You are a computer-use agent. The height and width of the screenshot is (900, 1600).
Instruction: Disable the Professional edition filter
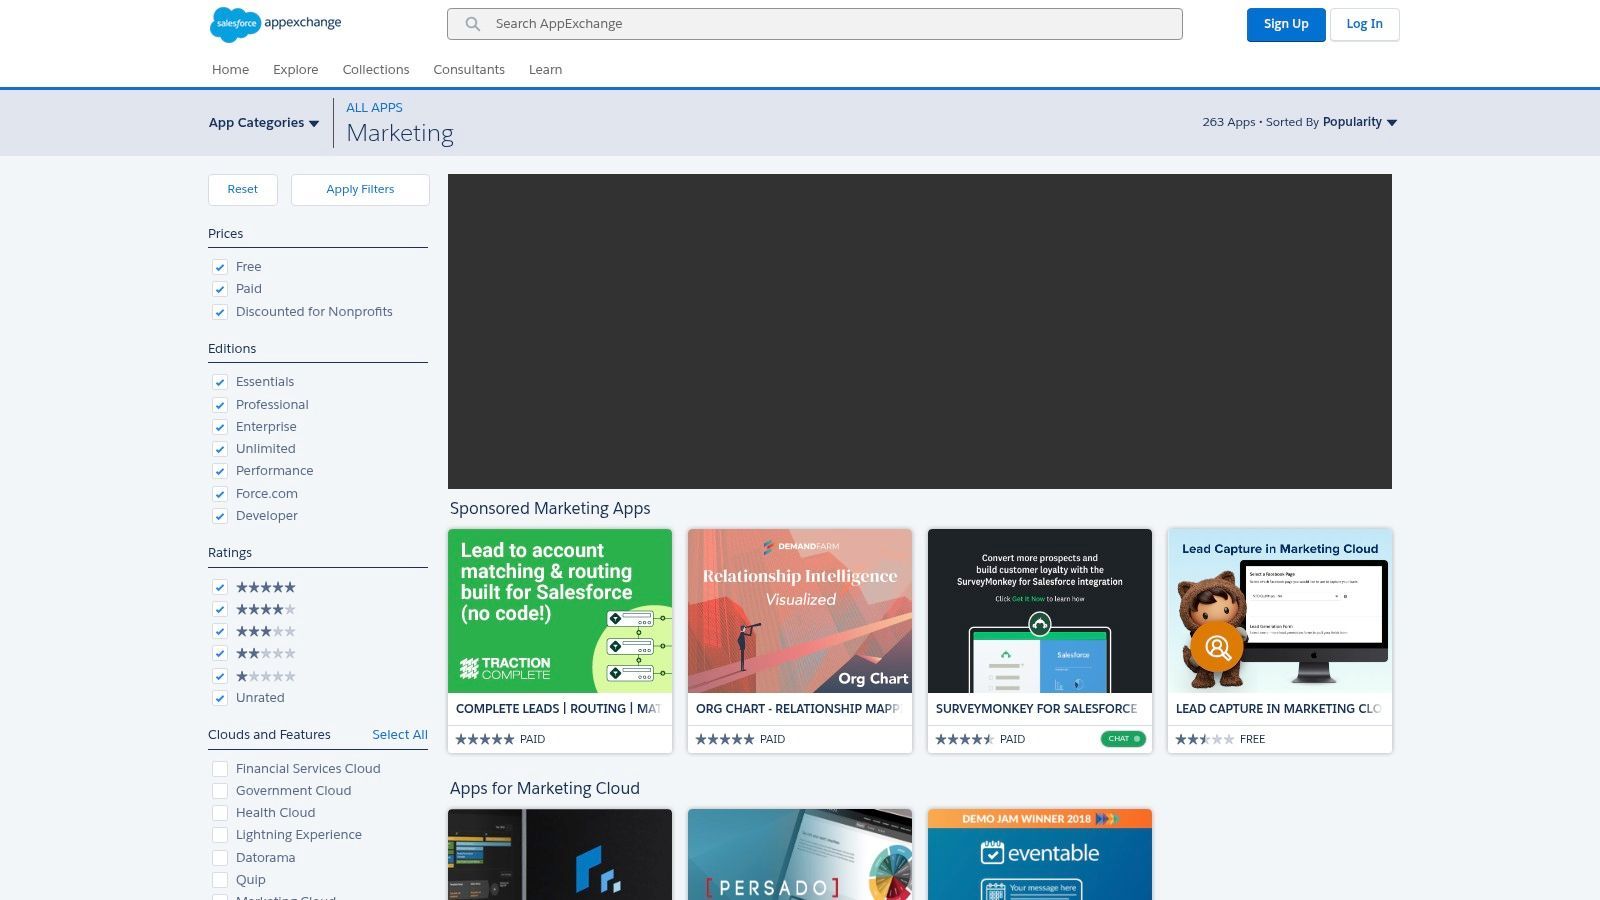pyautogui.click(x=219, y=405)
